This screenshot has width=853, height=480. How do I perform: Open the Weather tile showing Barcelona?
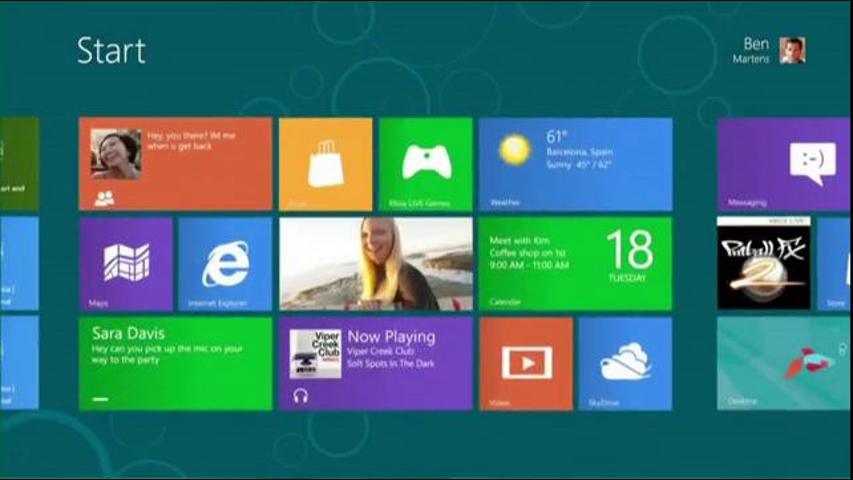[x=576, y=164]
